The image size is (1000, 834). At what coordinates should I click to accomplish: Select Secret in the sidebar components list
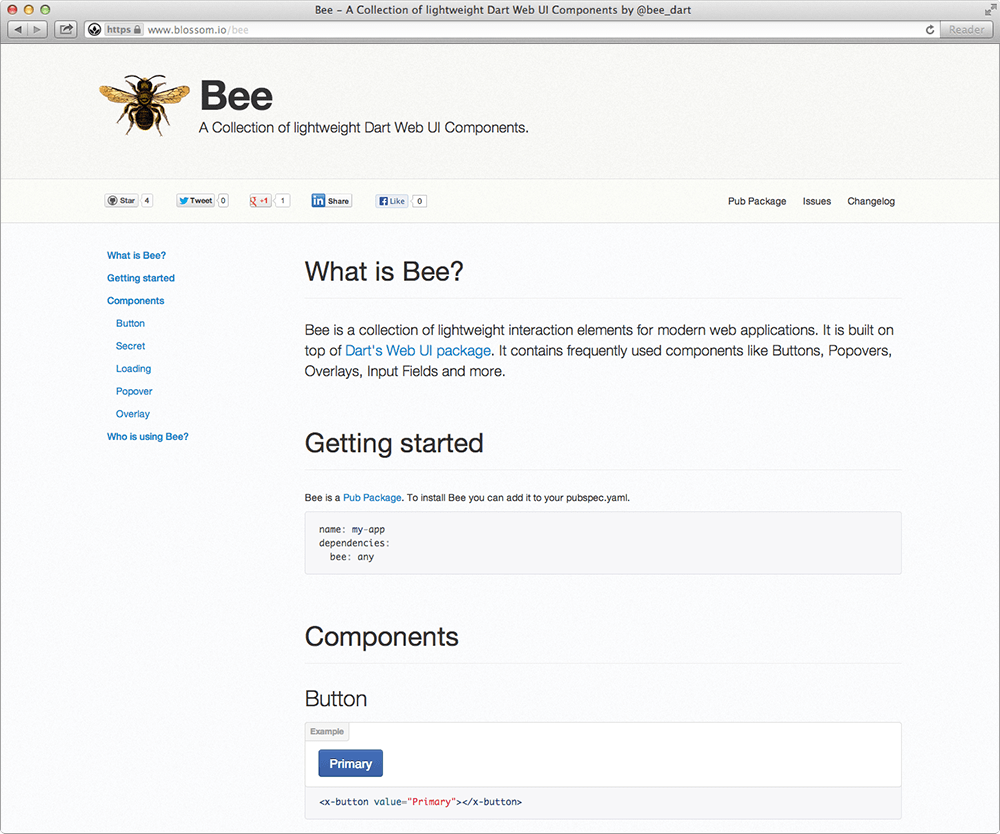130,346
